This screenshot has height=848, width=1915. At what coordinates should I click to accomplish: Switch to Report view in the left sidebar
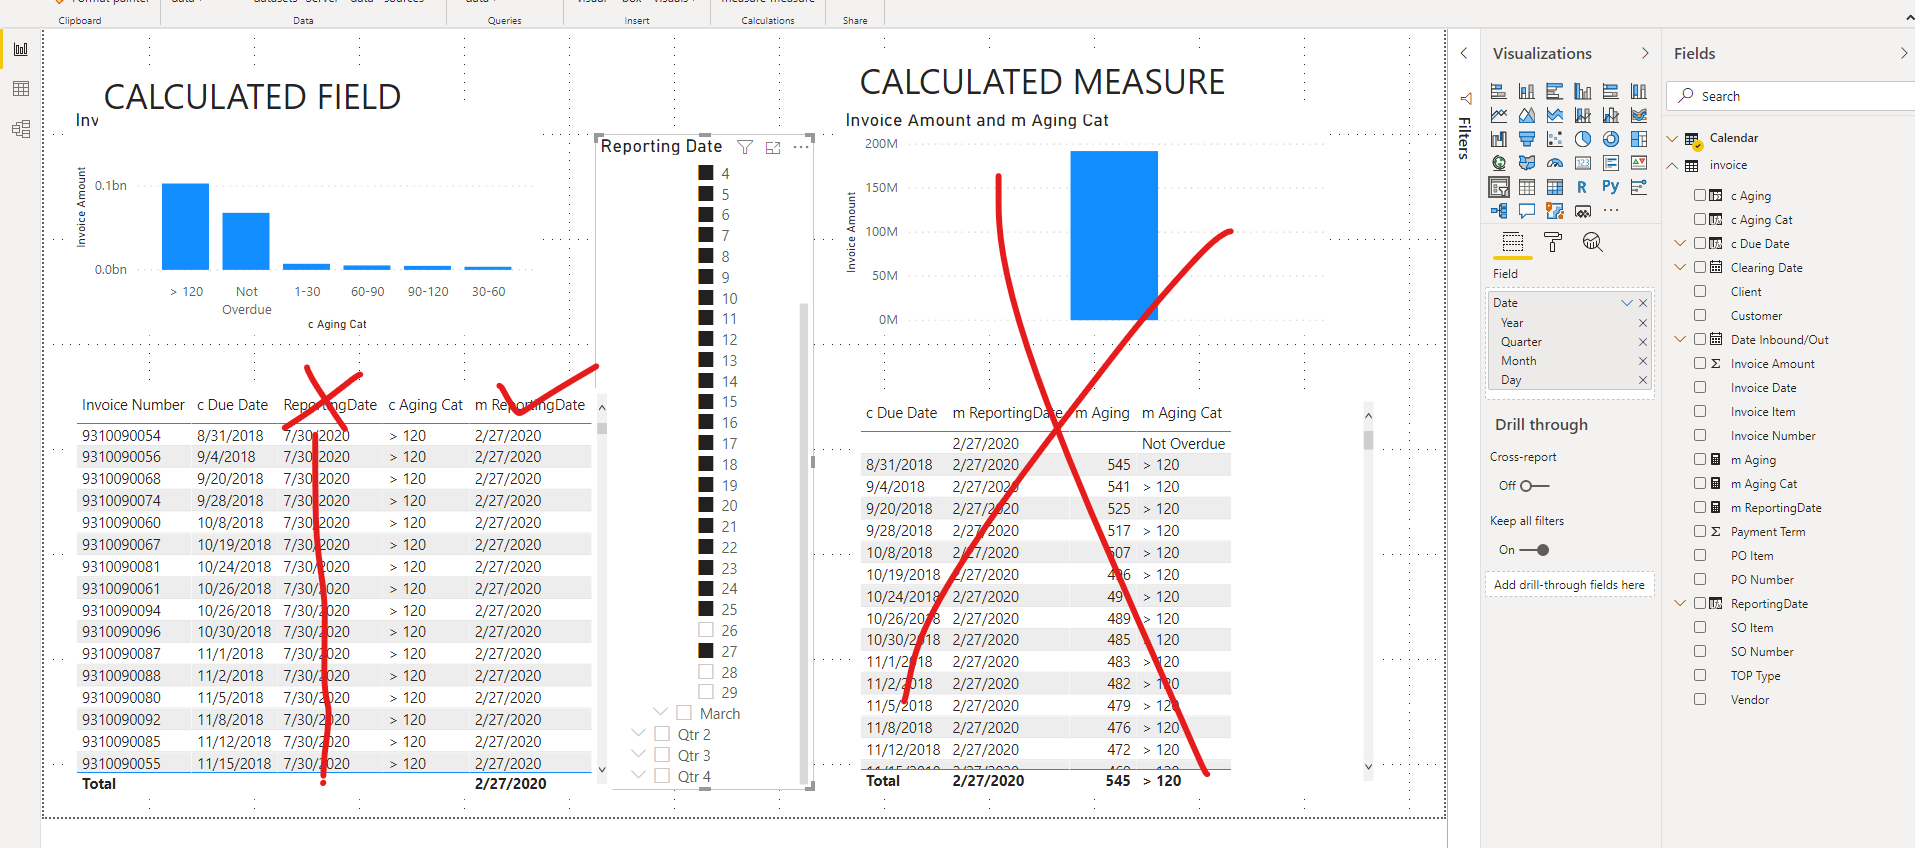click(21, 49)
